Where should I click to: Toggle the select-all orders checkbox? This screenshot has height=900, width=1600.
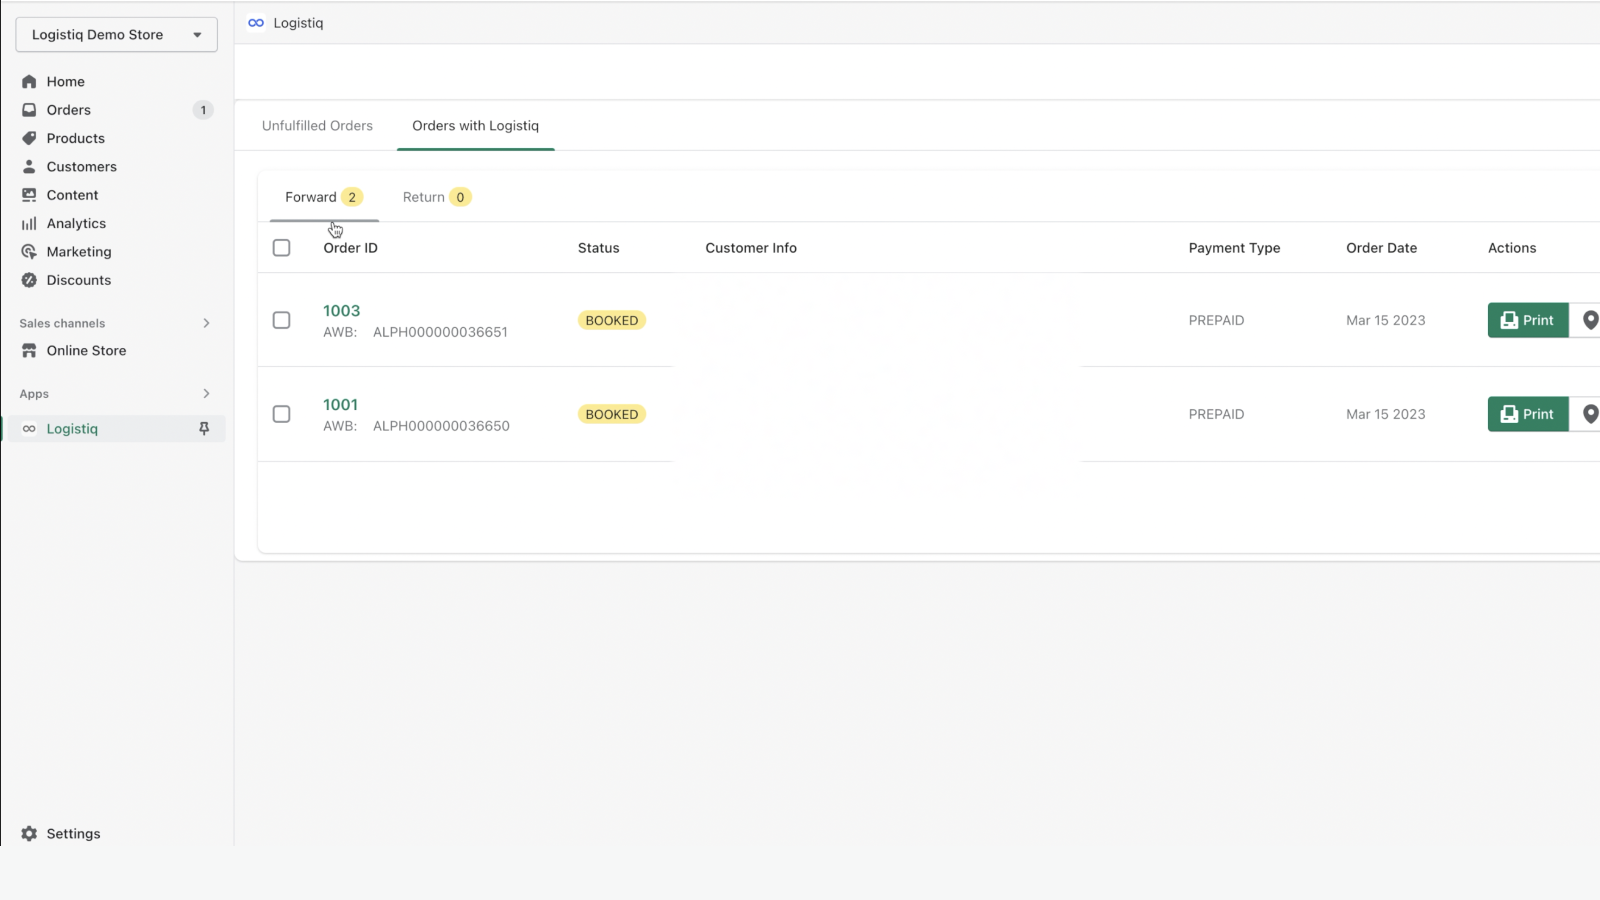(282, 248)
